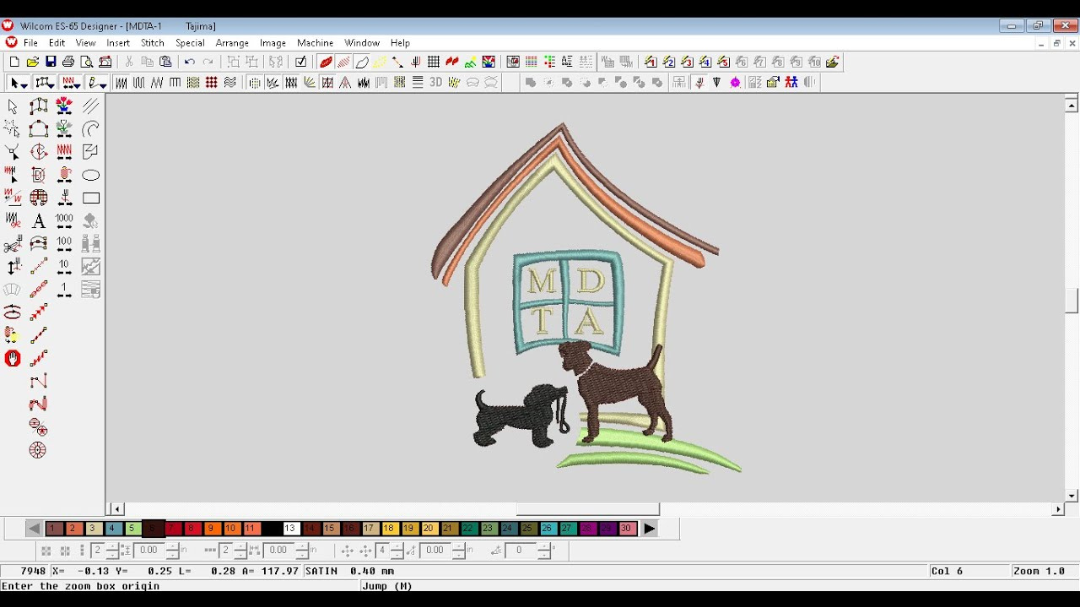
Task: Expand the select arrow tool dropdown
Action: pyautogui.click(x=25, y=83)
